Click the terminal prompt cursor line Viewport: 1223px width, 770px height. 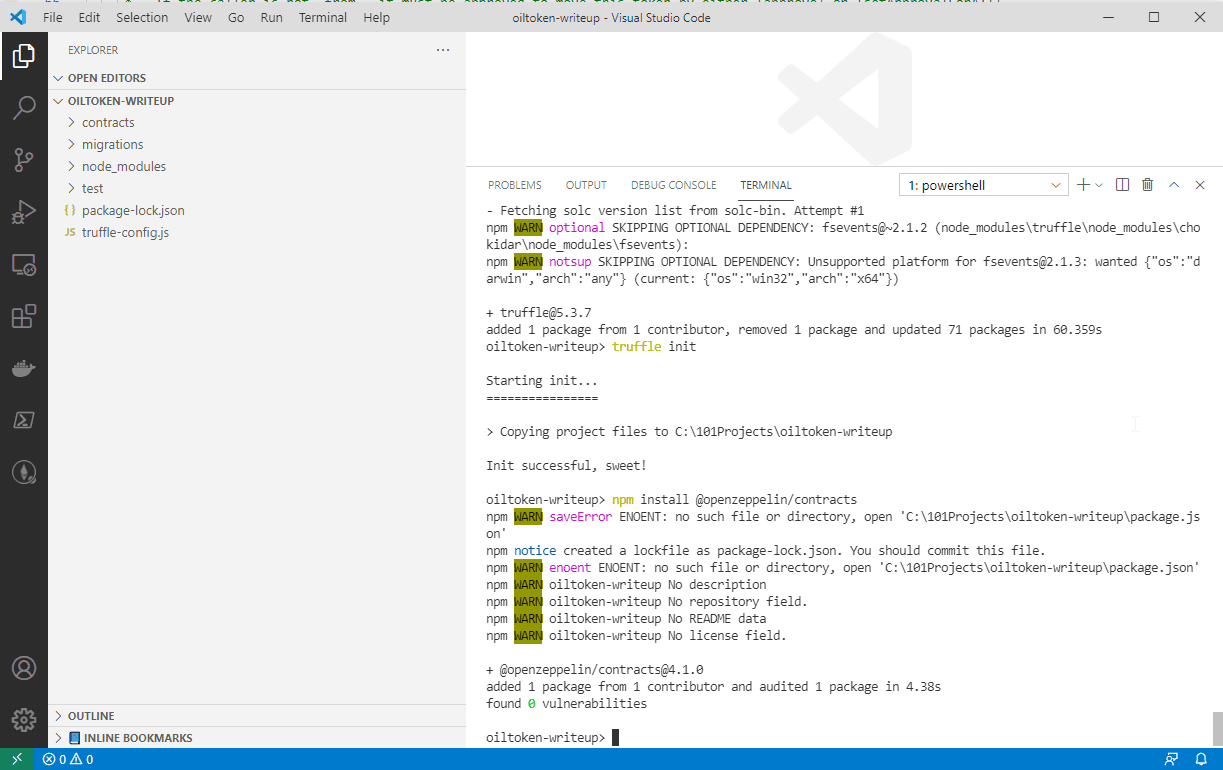[552, 738]
